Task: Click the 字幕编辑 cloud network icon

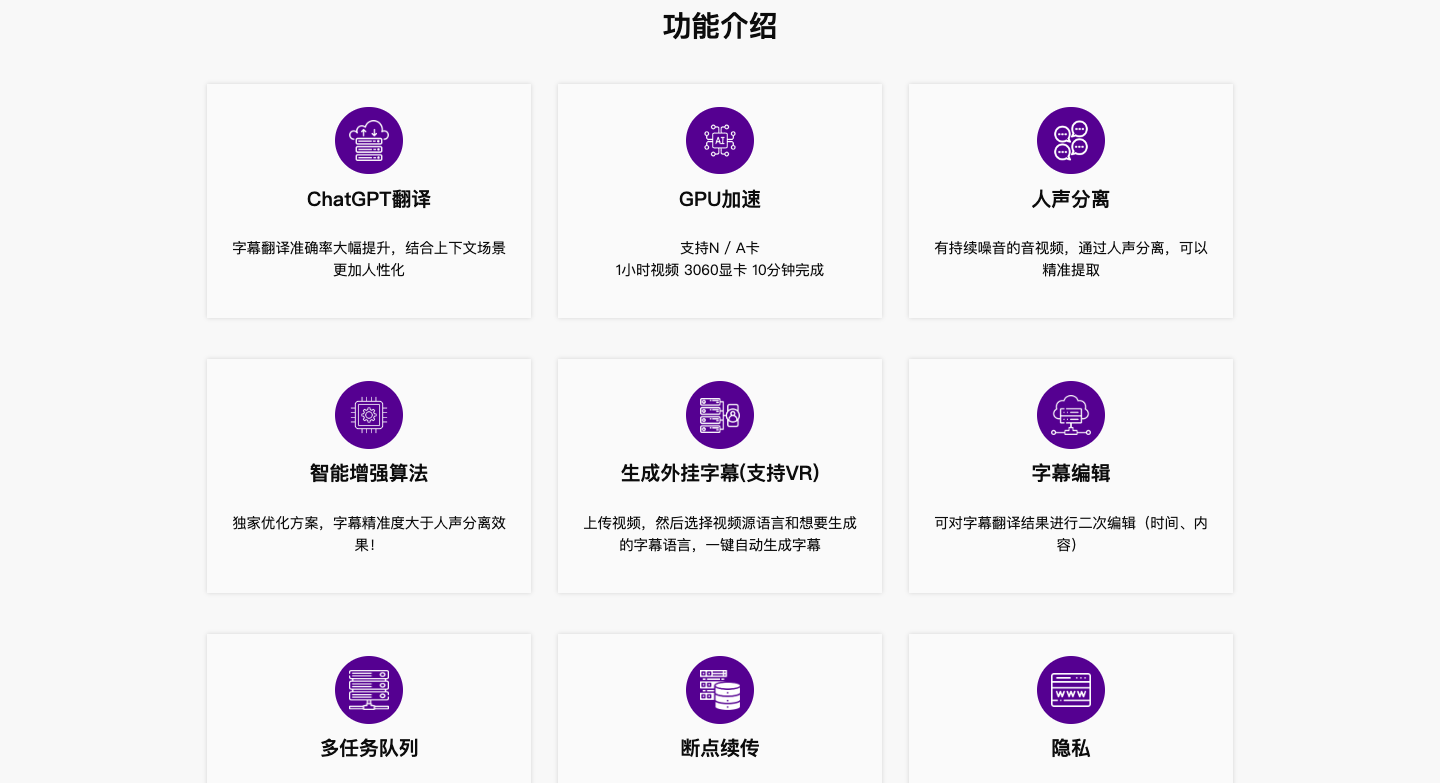Action: [x=1071, y=415]
